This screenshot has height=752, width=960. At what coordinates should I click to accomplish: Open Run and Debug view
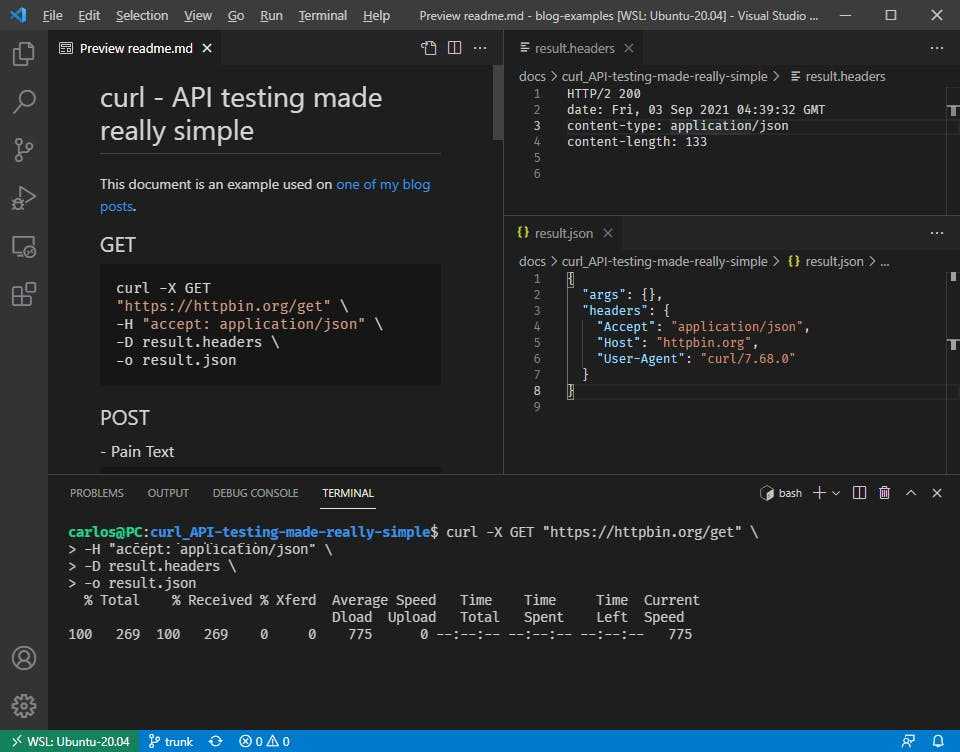click(24, 198)
